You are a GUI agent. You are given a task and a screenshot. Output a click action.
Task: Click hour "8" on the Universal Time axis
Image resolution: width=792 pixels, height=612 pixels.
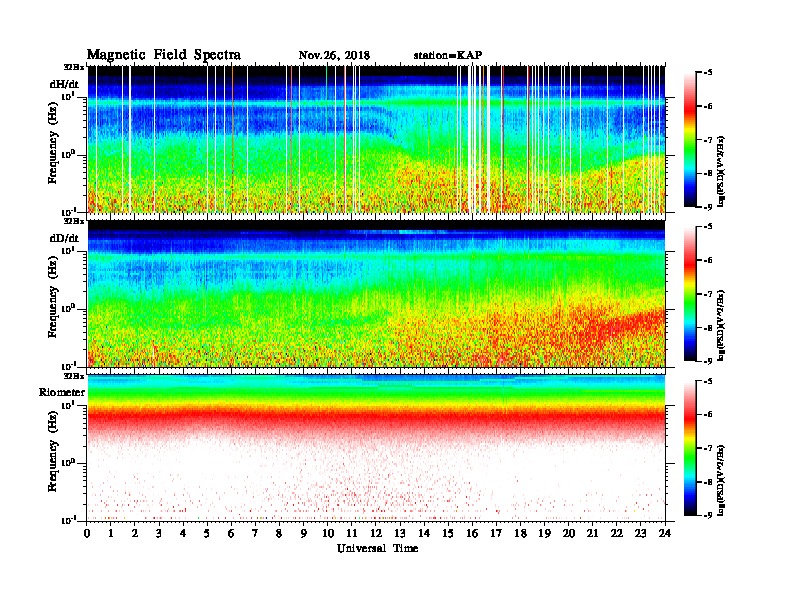(x=279, y=534)
